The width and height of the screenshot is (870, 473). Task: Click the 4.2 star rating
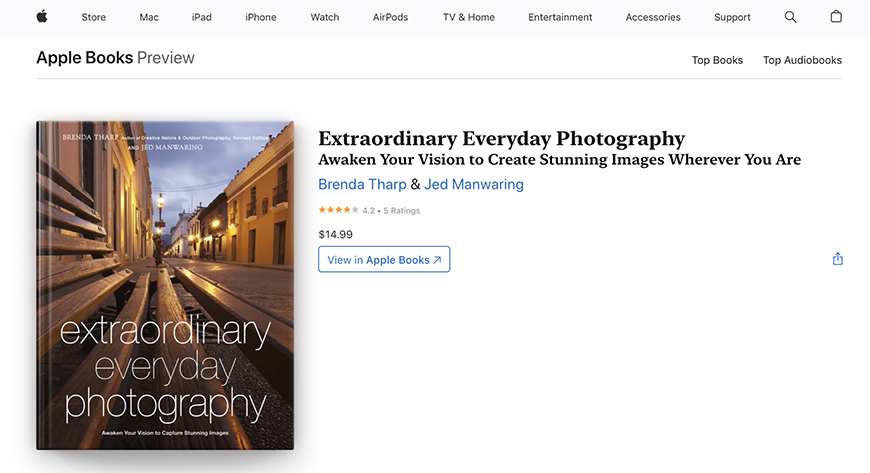point(338,210)
